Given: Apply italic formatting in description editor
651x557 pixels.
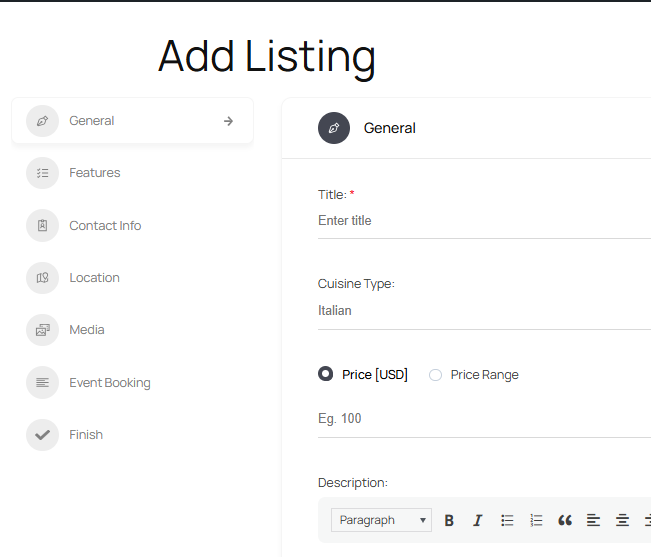Looking at the screenshot, I should point(477,520).
